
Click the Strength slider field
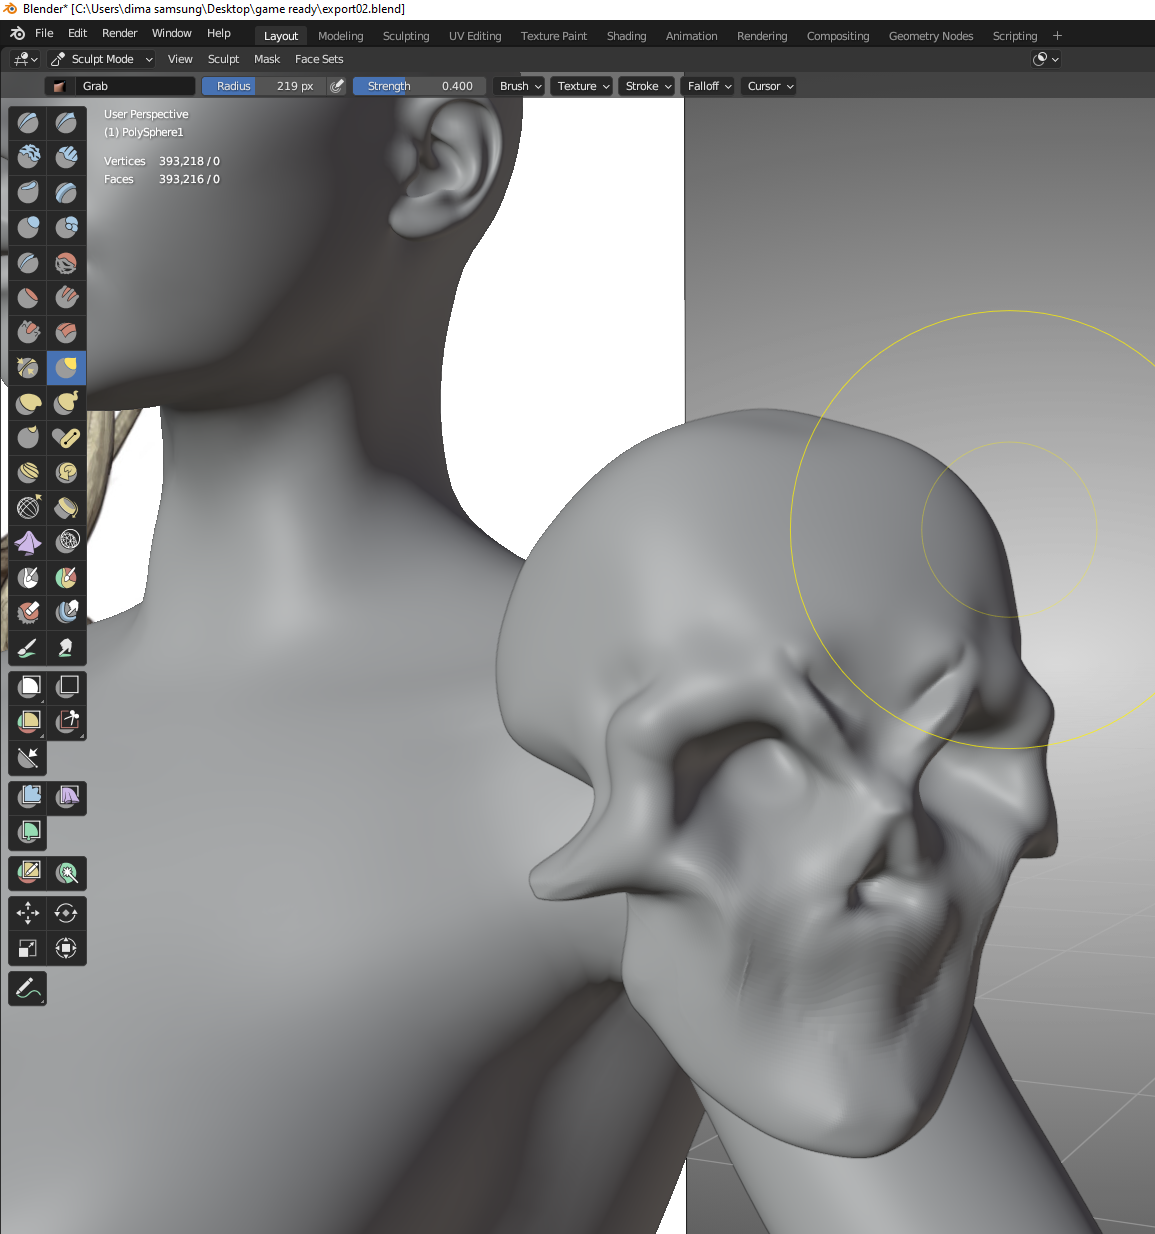click(x=419, y=86)
